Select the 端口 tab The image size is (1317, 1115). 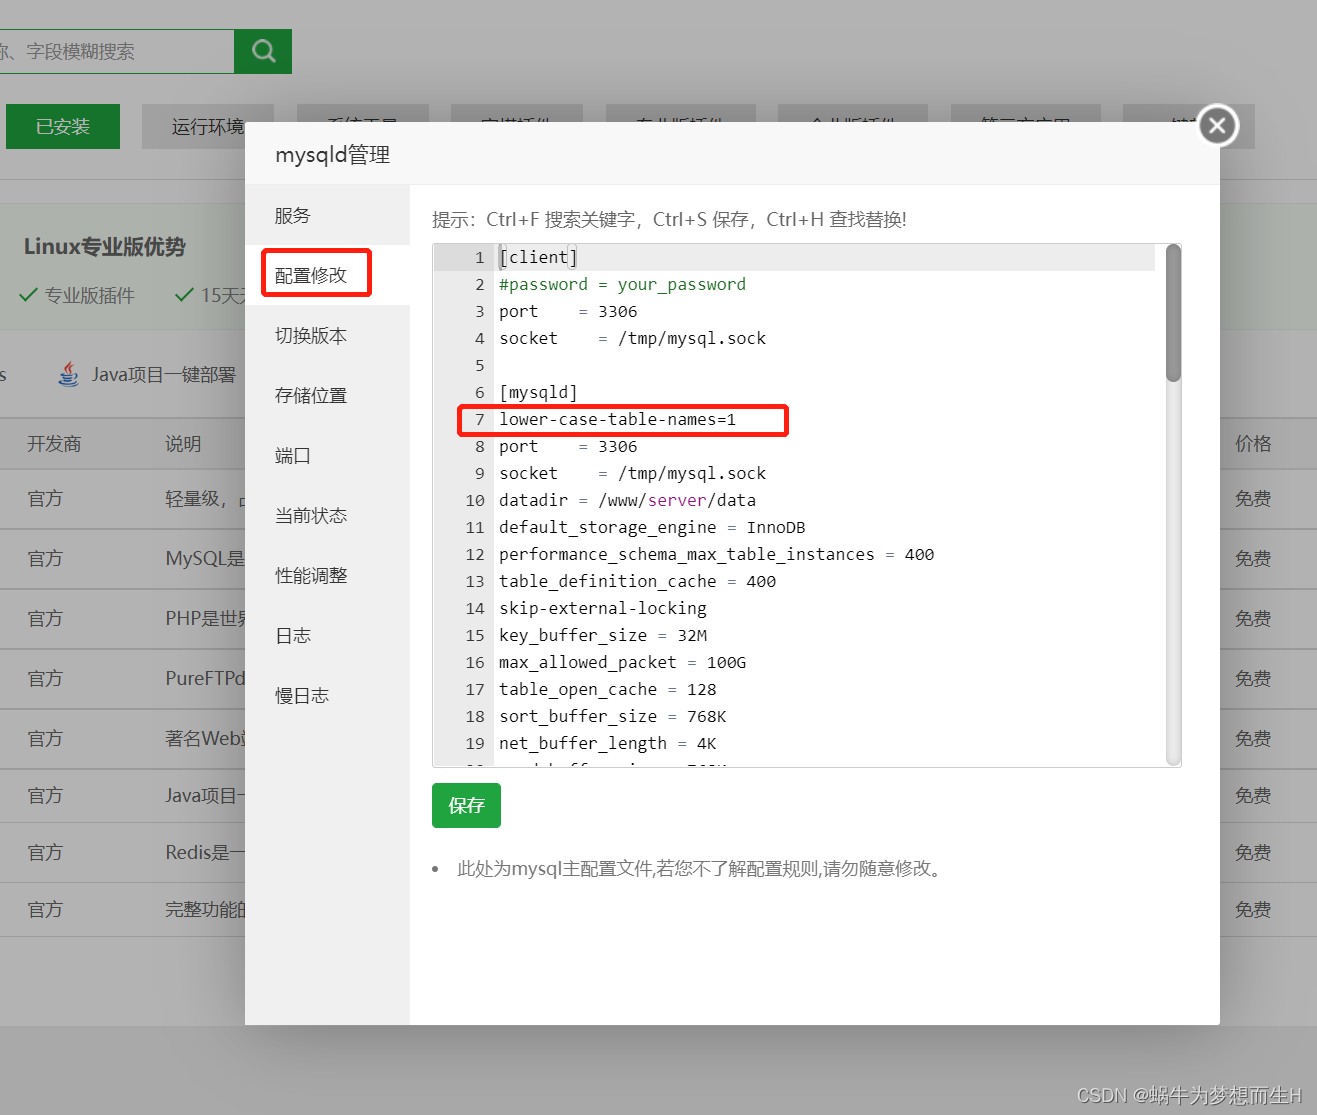click(x=327, y=455)
